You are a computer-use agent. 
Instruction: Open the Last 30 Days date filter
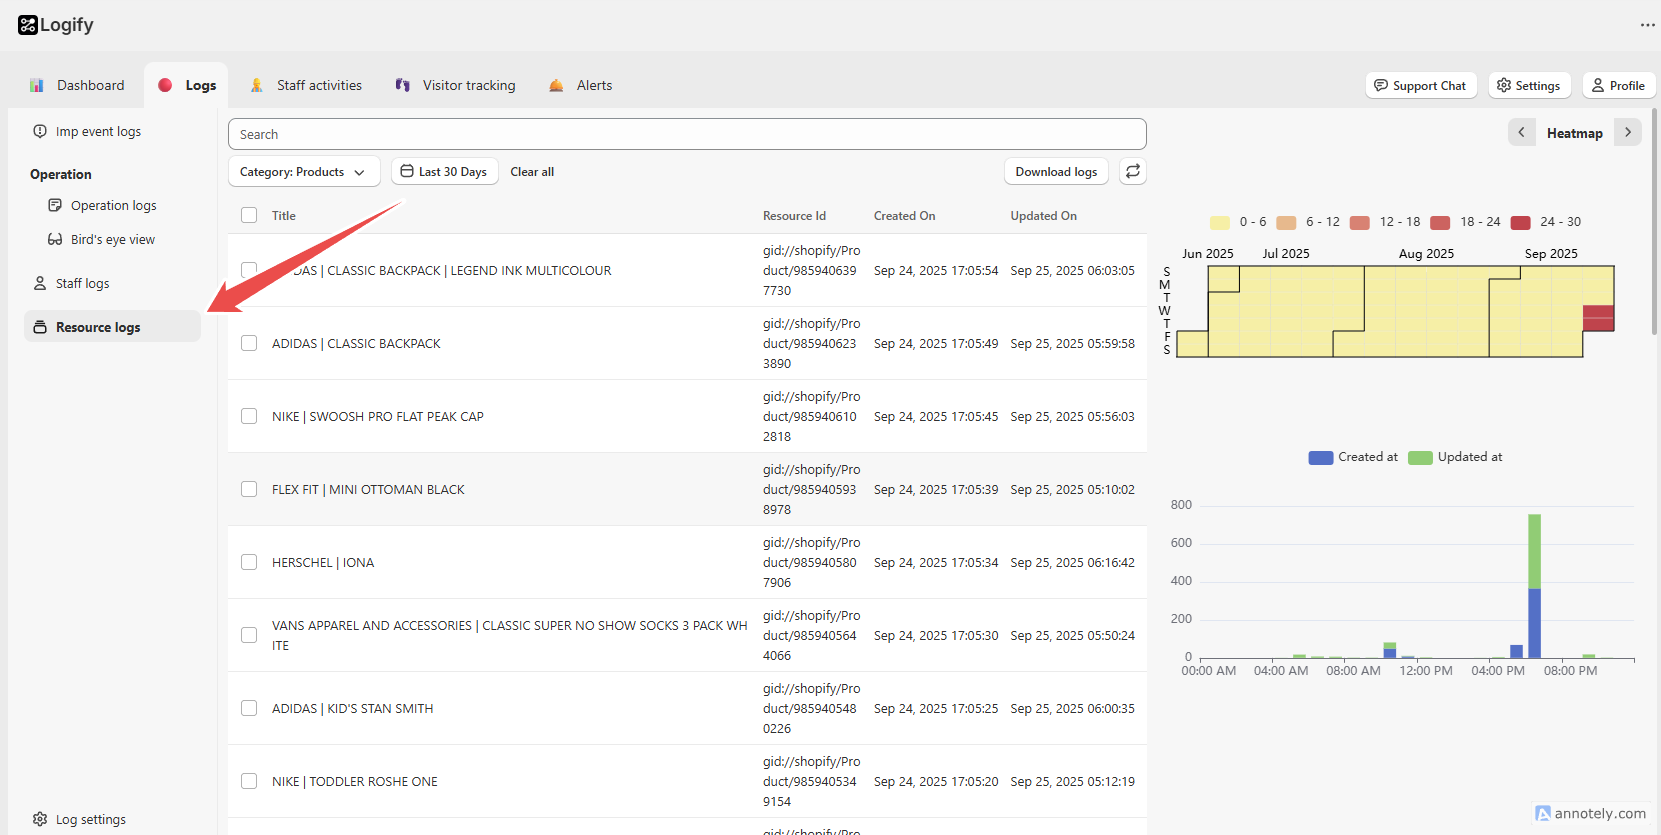(x=445, y=171)
